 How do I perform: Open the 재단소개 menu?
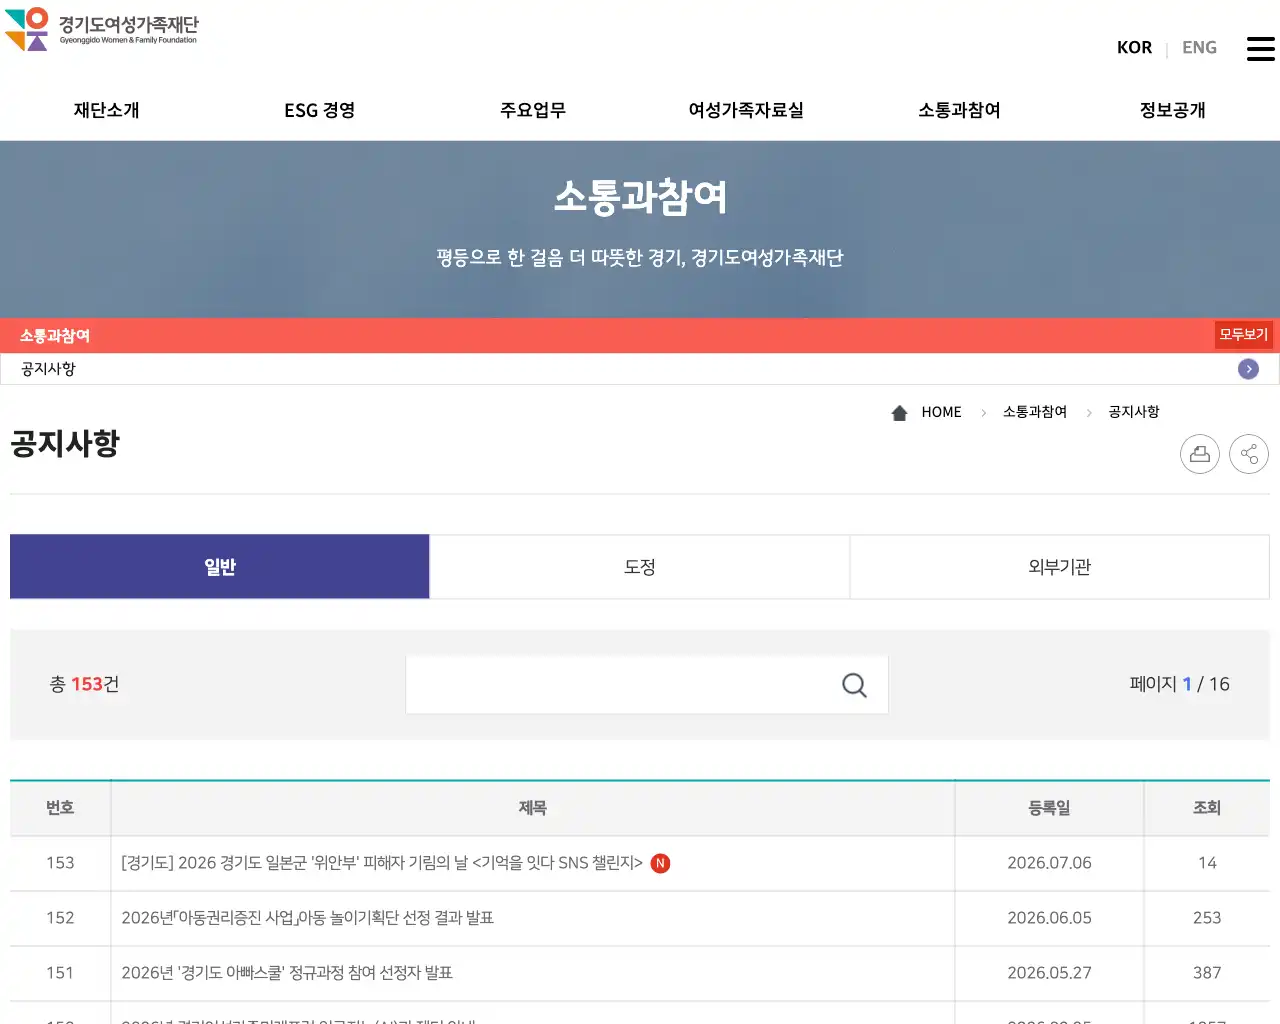point(106,110)
